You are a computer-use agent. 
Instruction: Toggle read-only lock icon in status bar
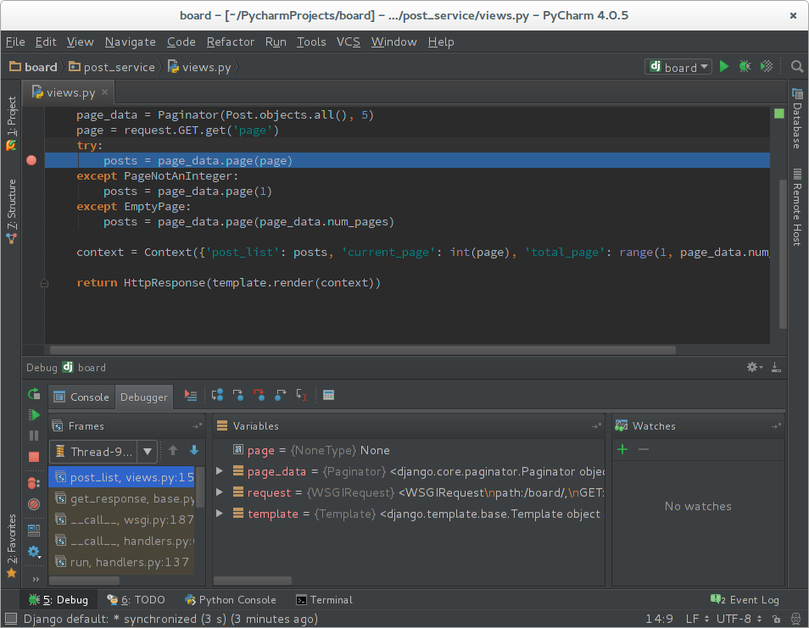pos(776,618)
